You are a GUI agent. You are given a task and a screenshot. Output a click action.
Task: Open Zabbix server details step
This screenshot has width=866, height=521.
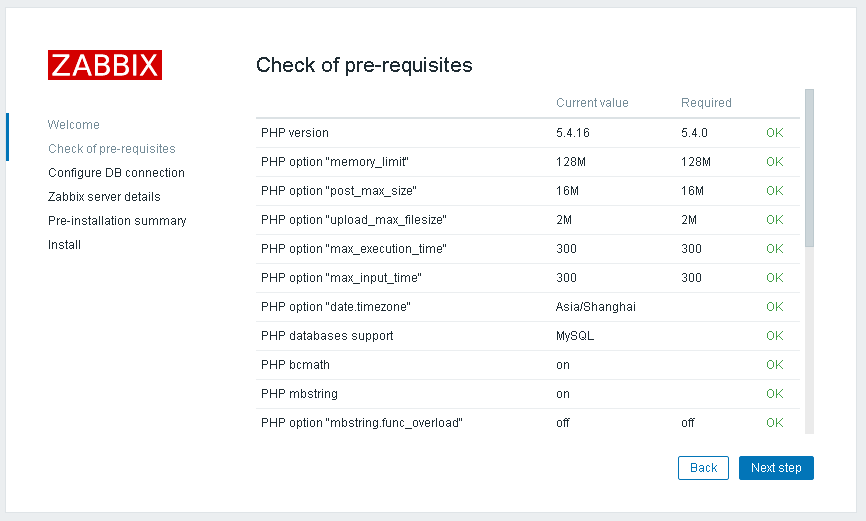104,197
